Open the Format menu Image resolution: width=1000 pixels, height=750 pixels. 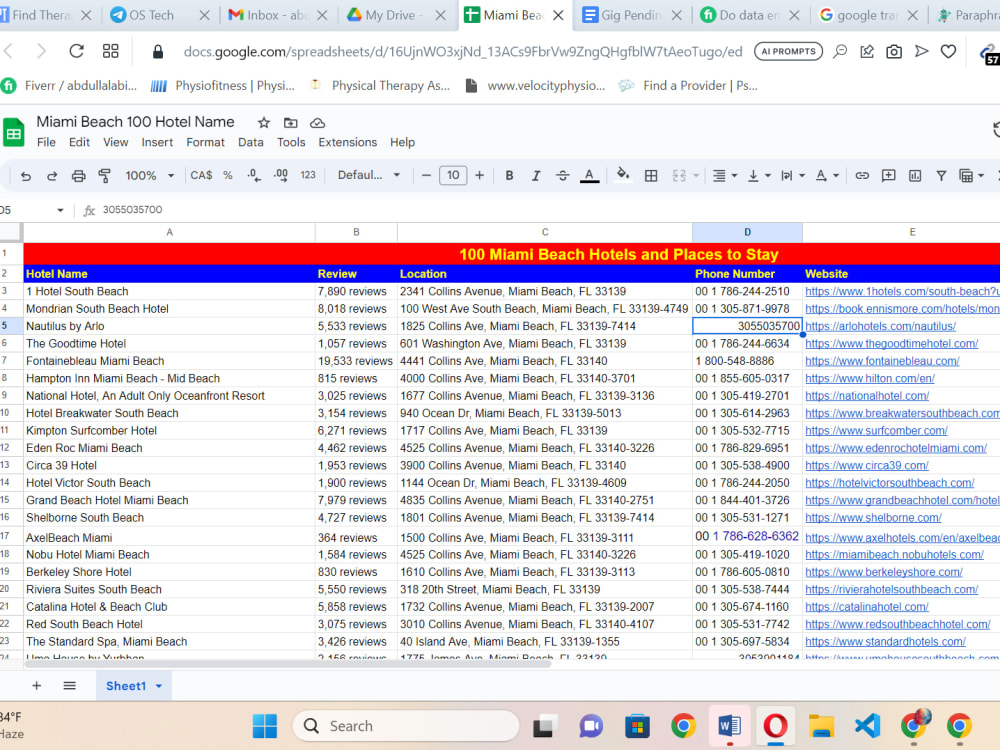tap(205, 142)
